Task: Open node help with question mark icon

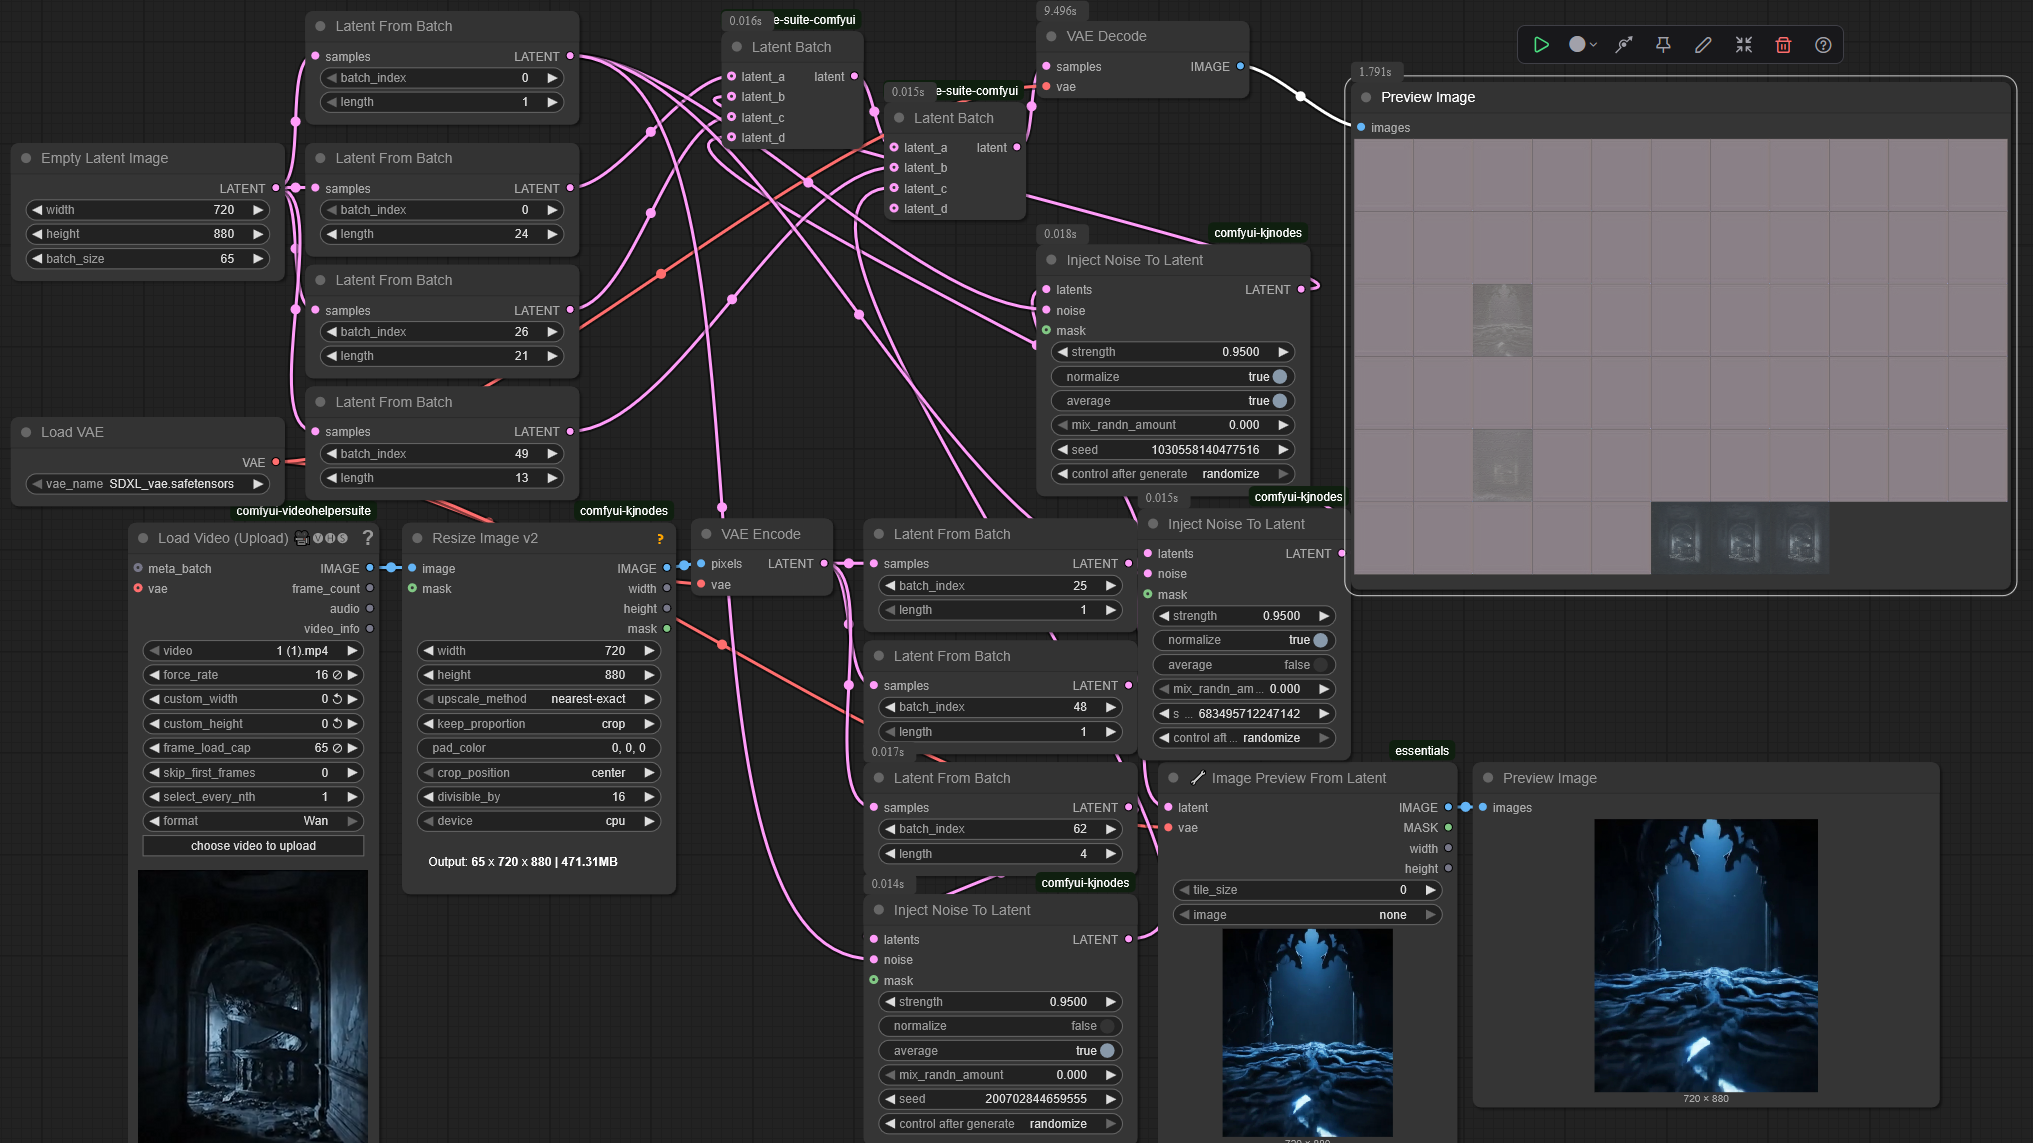Action: (1823, 45)
